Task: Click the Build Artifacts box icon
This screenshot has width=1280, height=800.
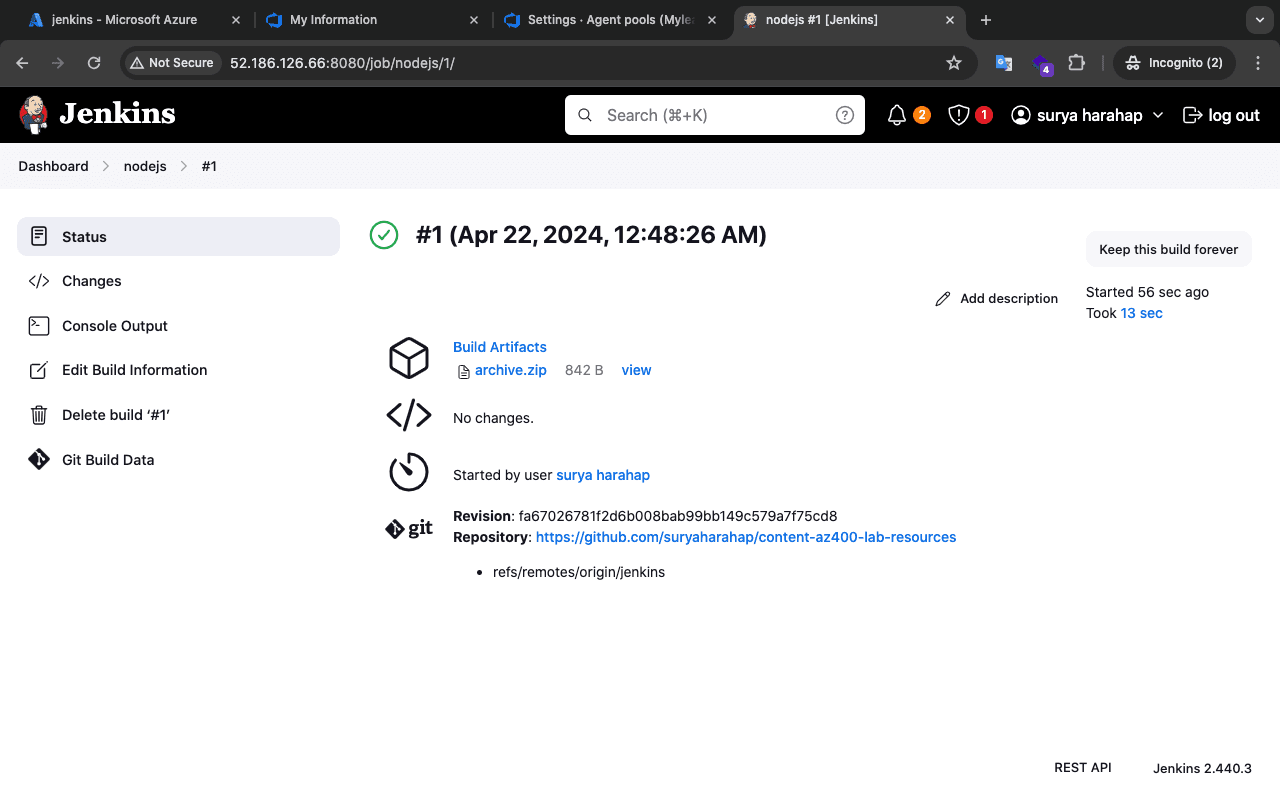Action: coord(409,358)
